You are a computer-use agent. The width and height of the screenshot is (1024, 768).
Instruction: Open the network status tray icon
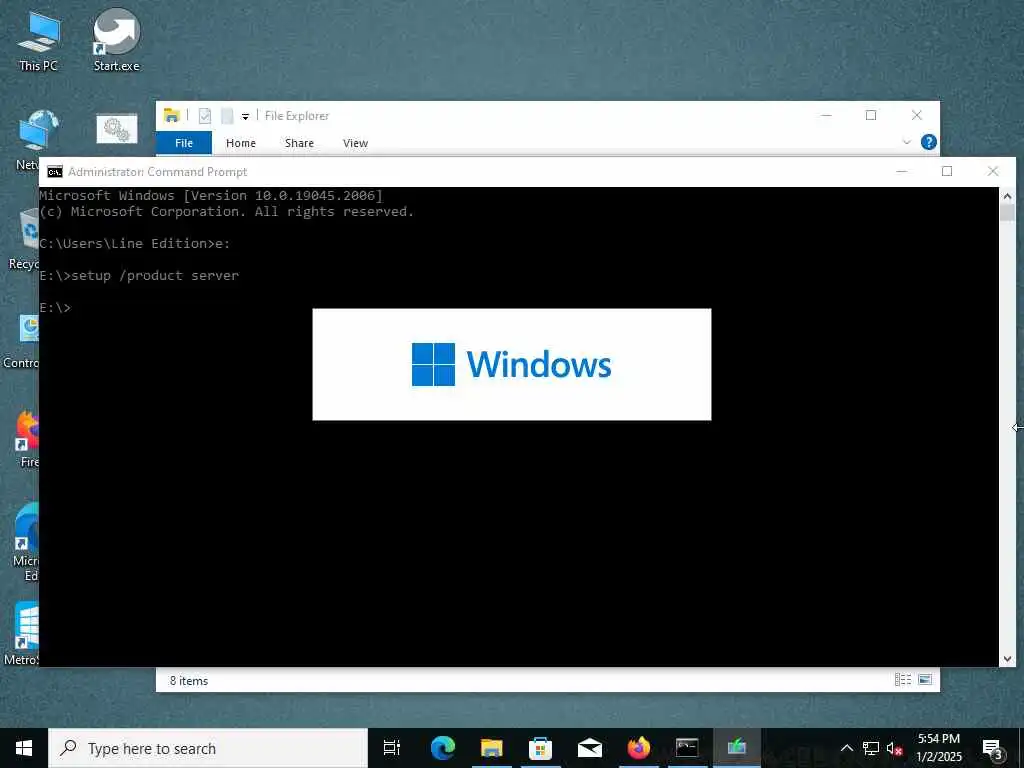click(x=871, y=748)
